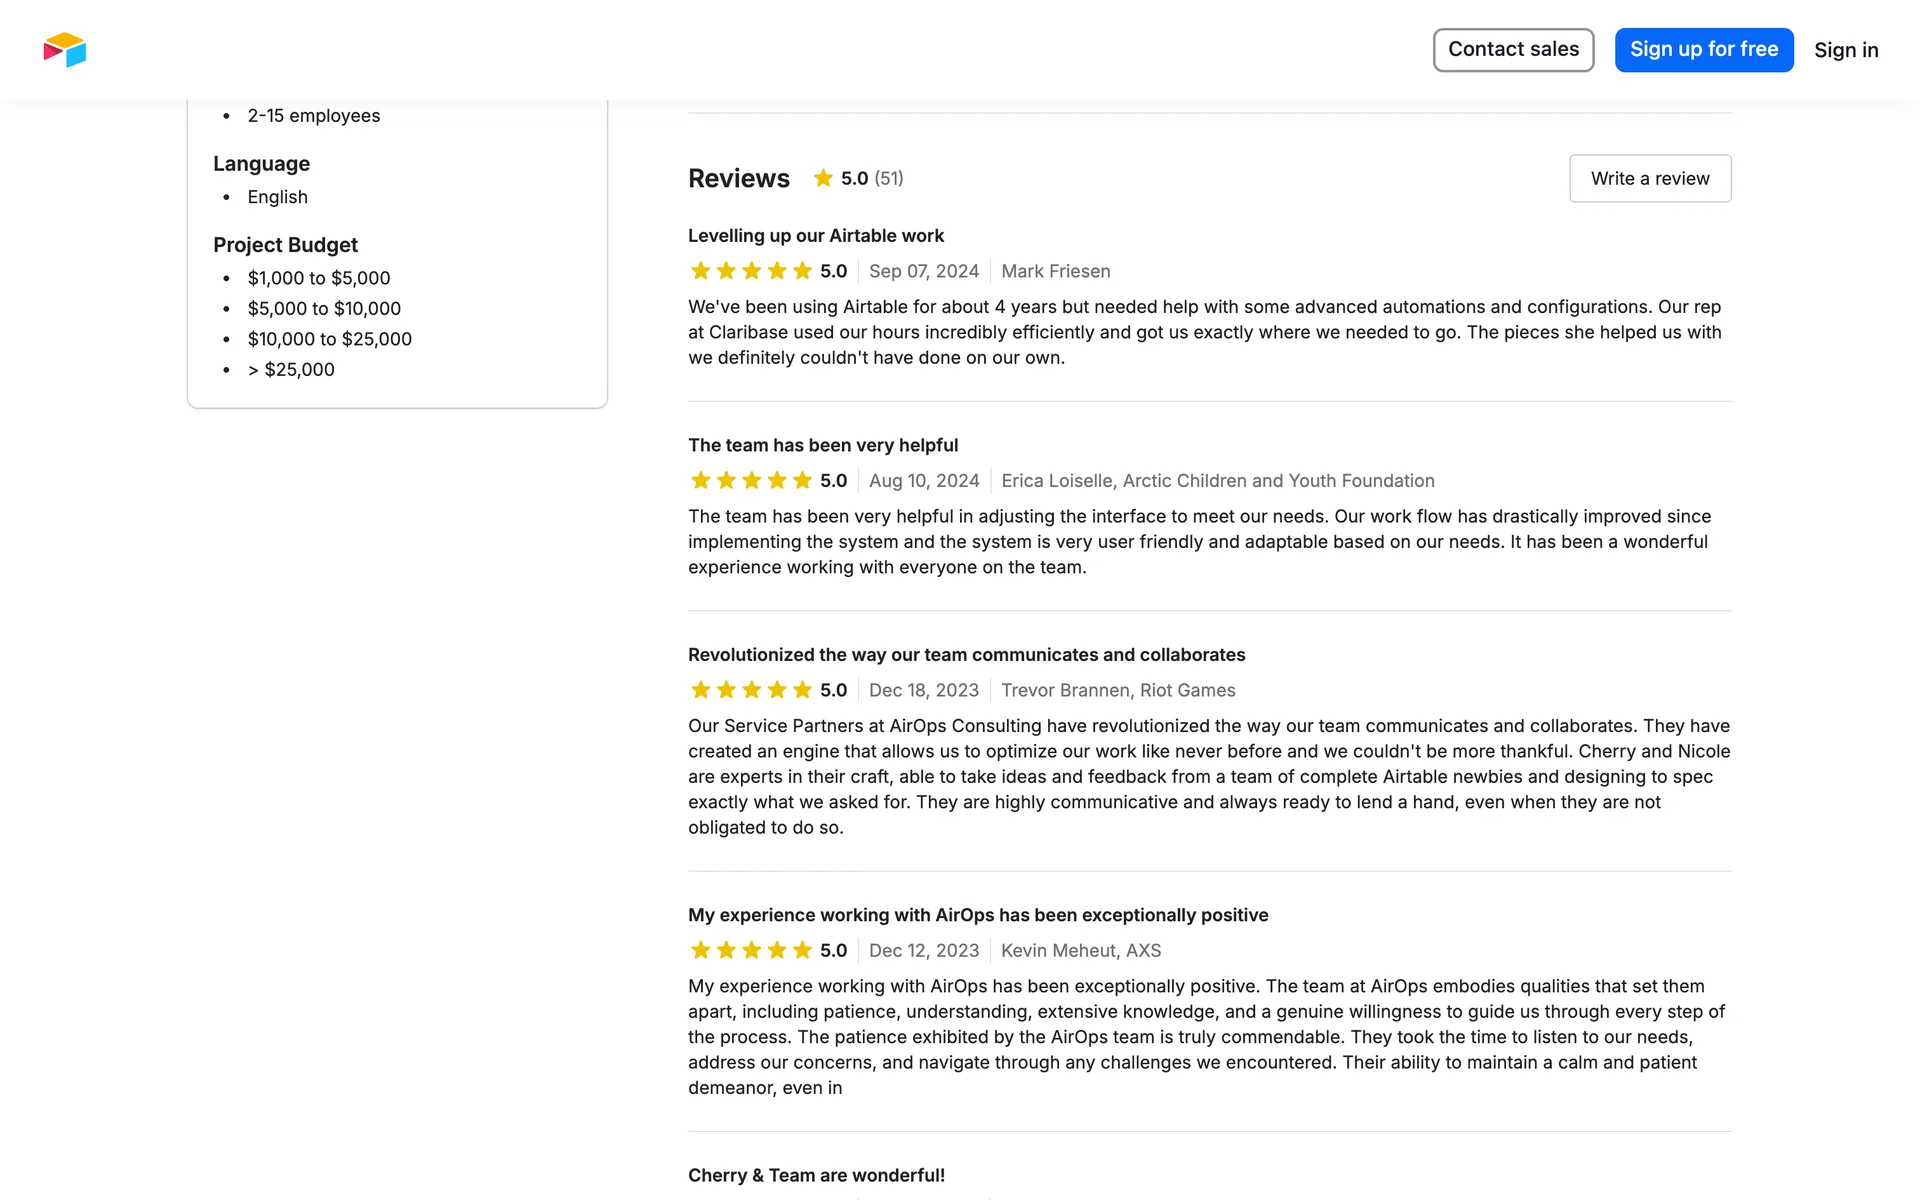Click Write a review button
Image resolution: width=1920 pixels, height=1200 pixels.
point(1650,178)
